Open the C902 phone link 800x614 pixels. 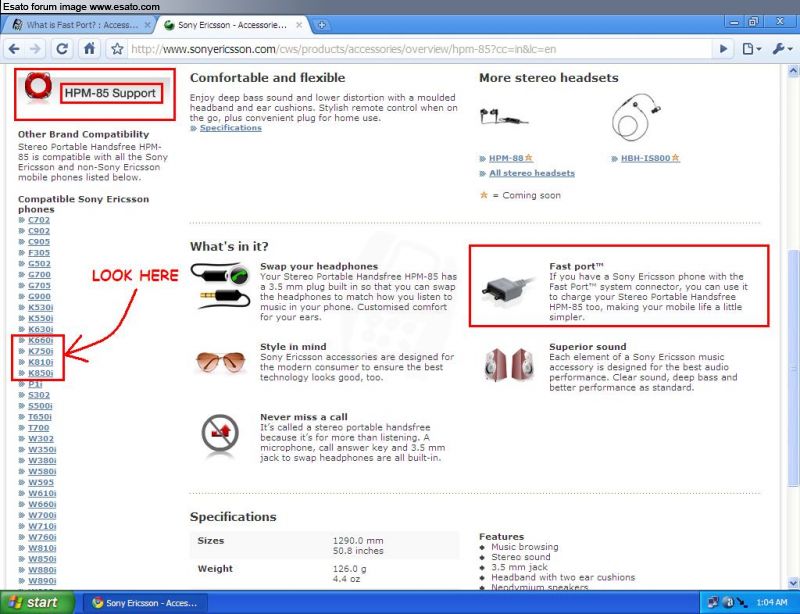39,231
